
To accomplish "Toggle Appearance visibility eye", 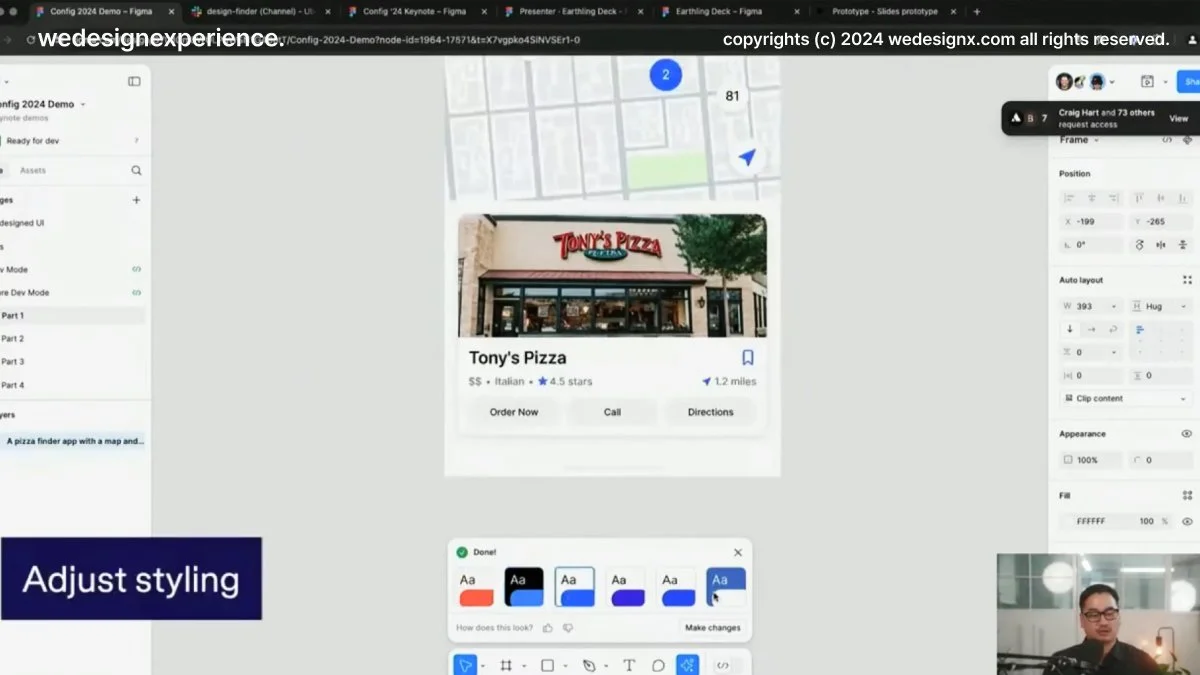I will [x=1187, y=434].
